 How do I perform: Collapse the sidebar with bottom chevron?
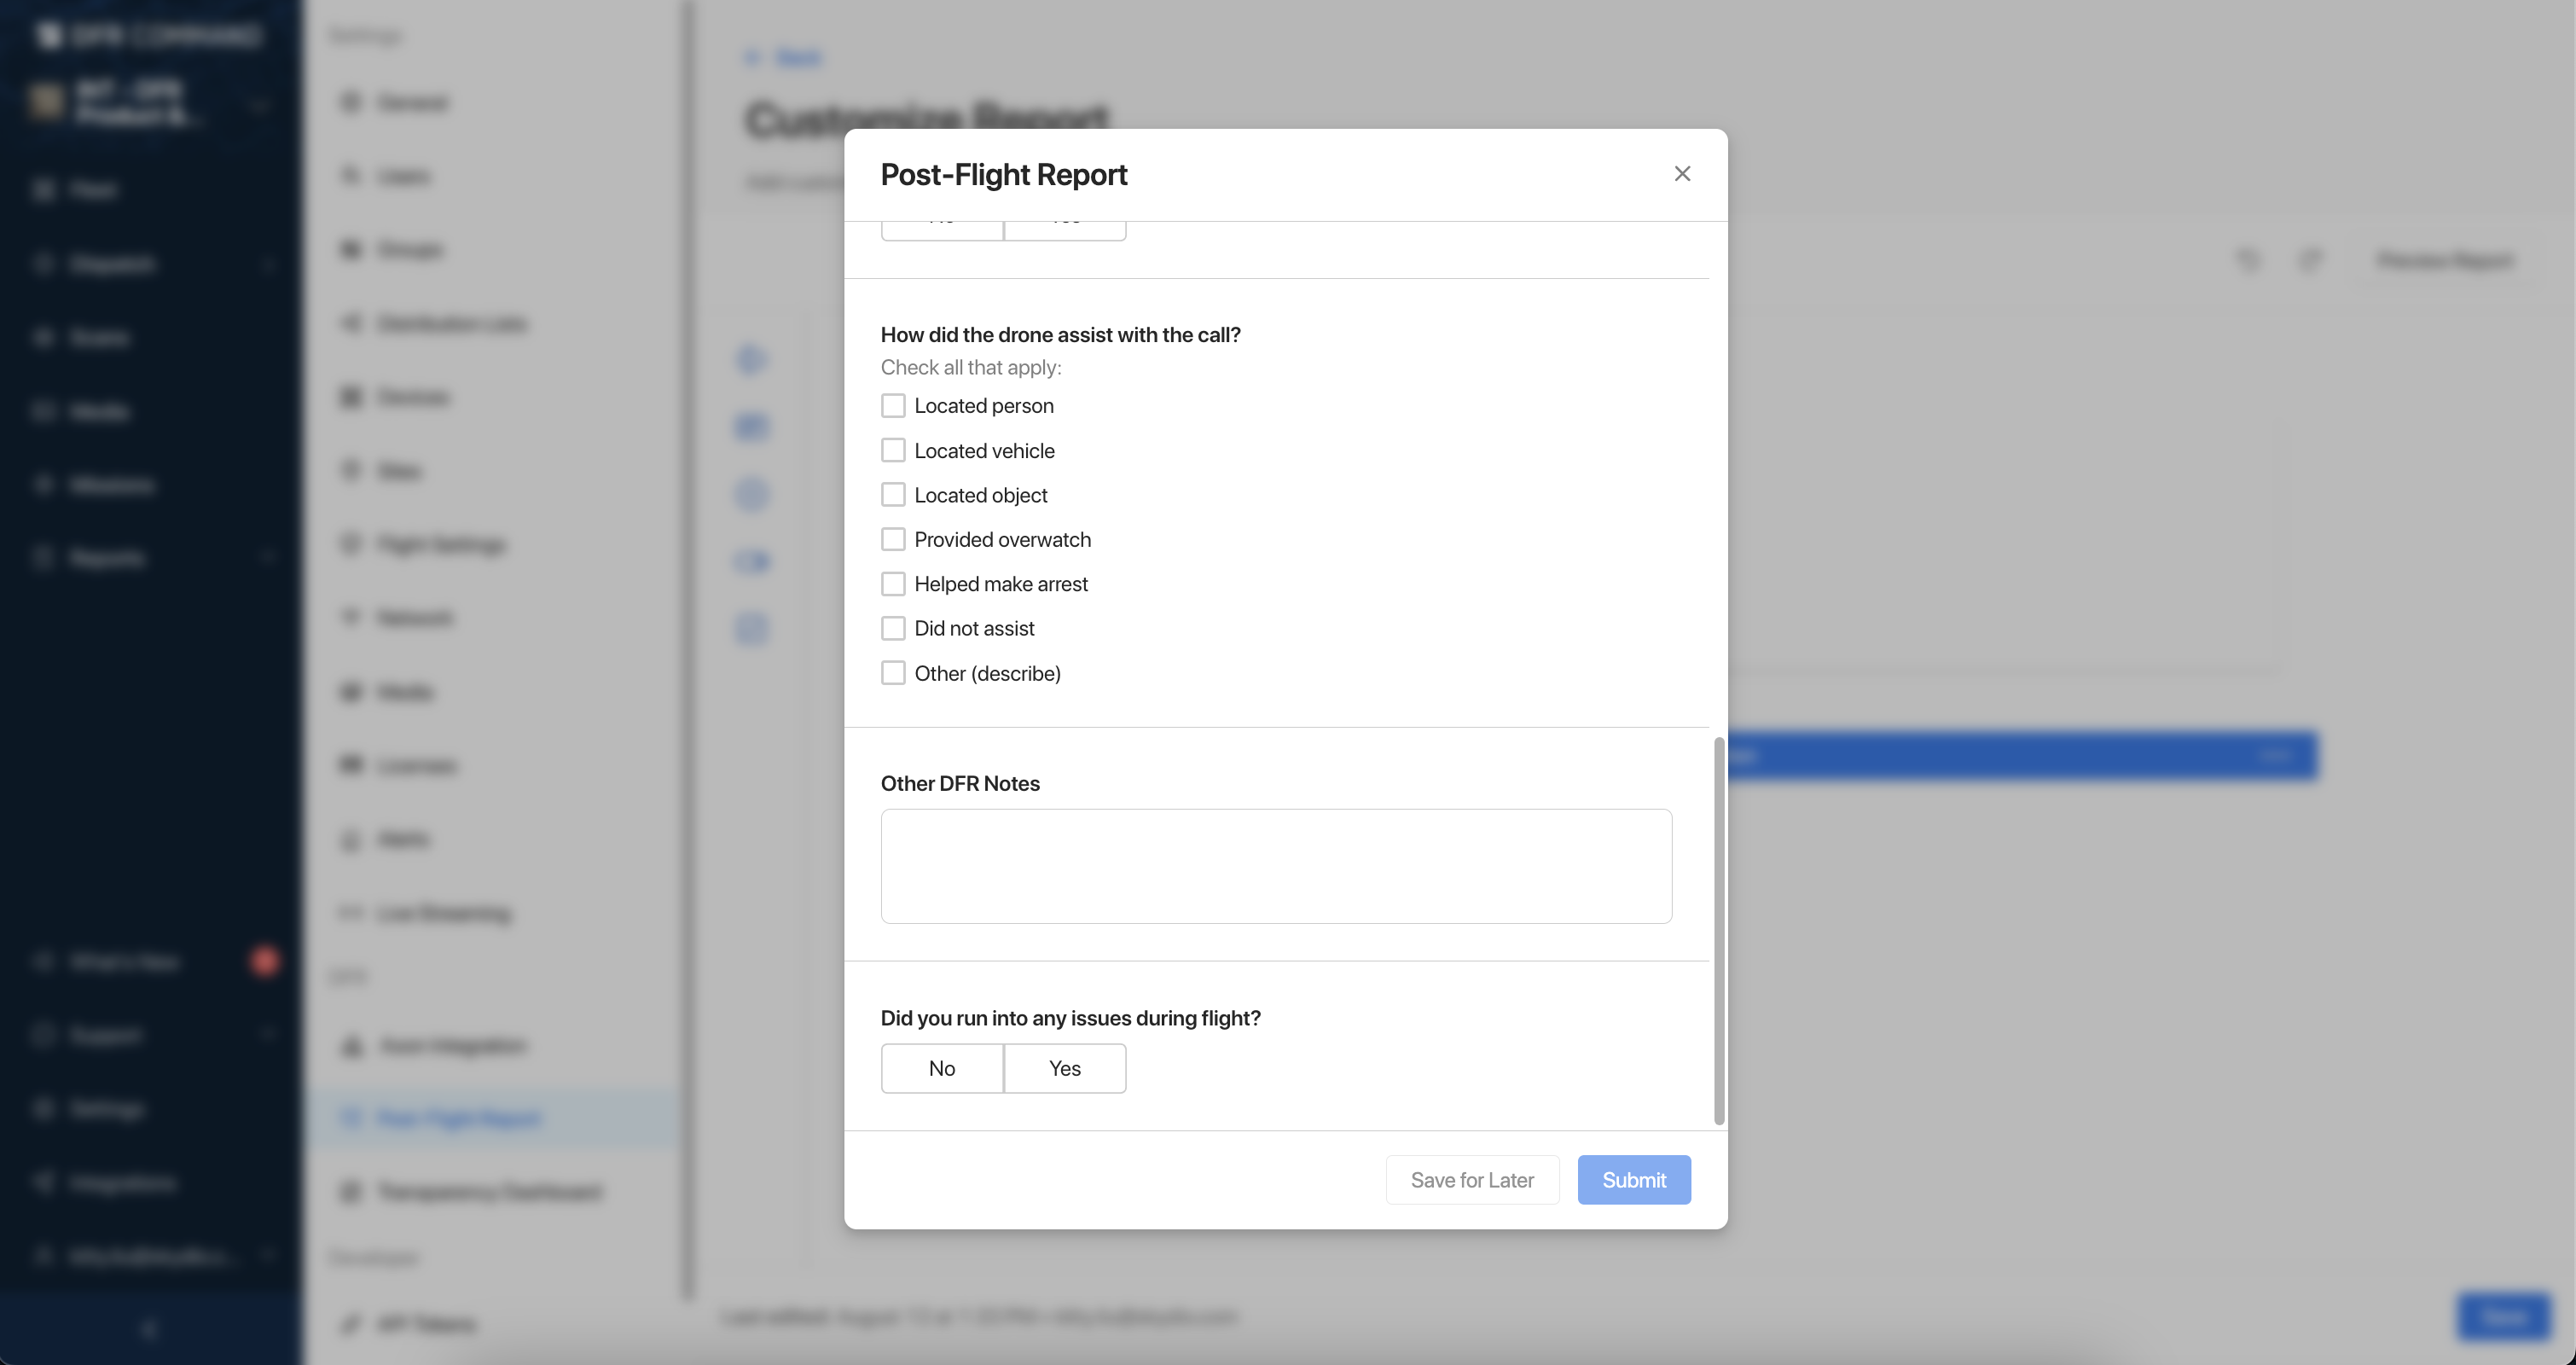coord(150,1329)
